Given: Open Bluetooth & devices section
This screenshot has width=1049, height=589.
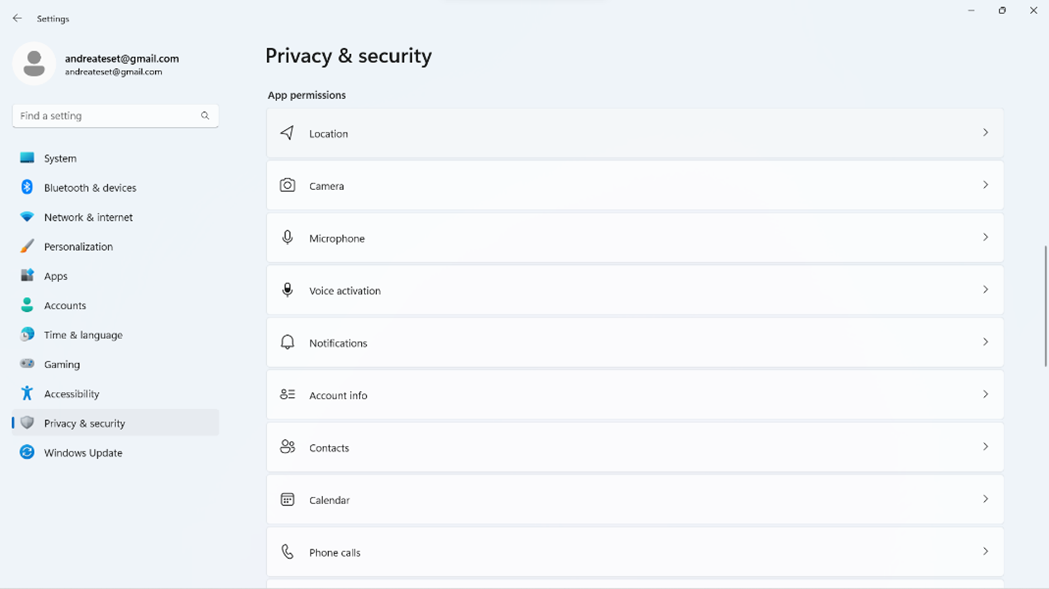Looking at the screenshot, I should click(90, 188).
